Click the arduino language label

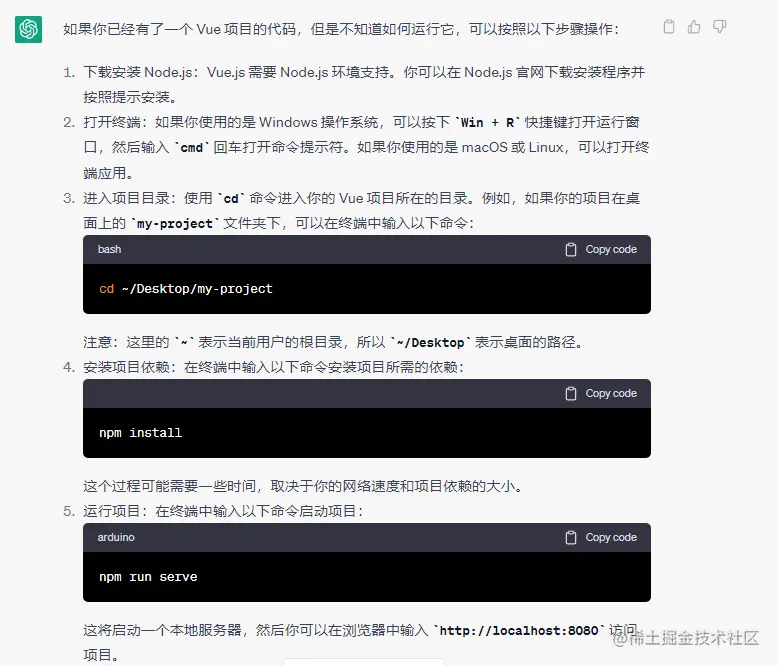116,537
